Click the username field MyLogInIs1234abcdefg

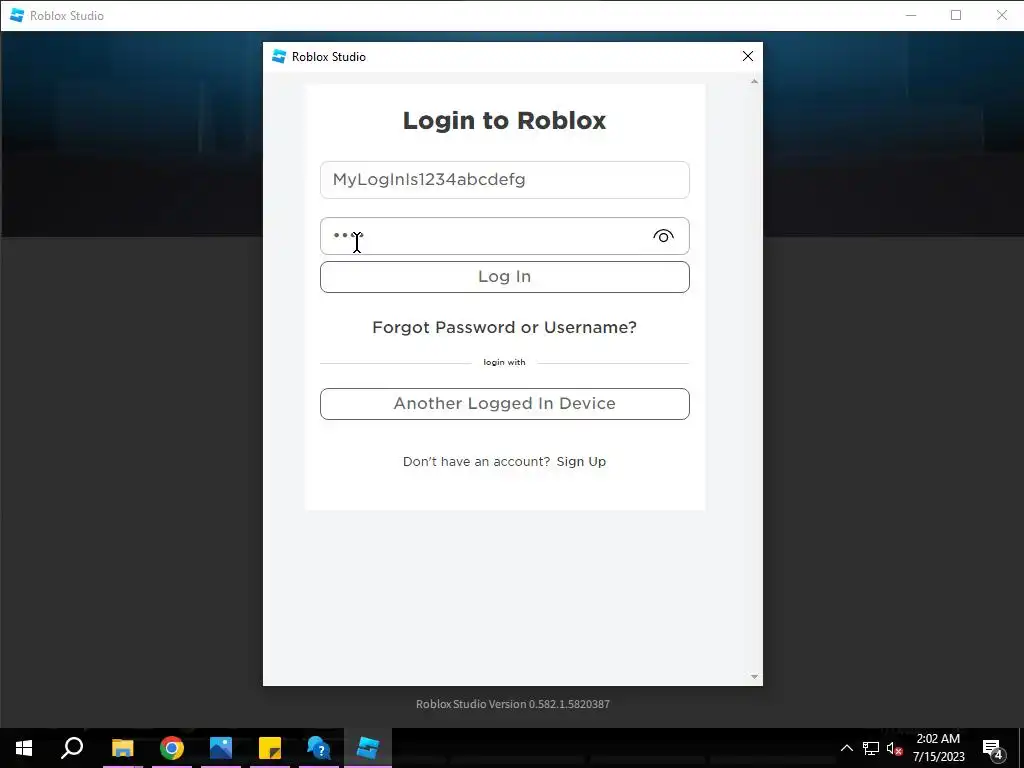(505, 180)
